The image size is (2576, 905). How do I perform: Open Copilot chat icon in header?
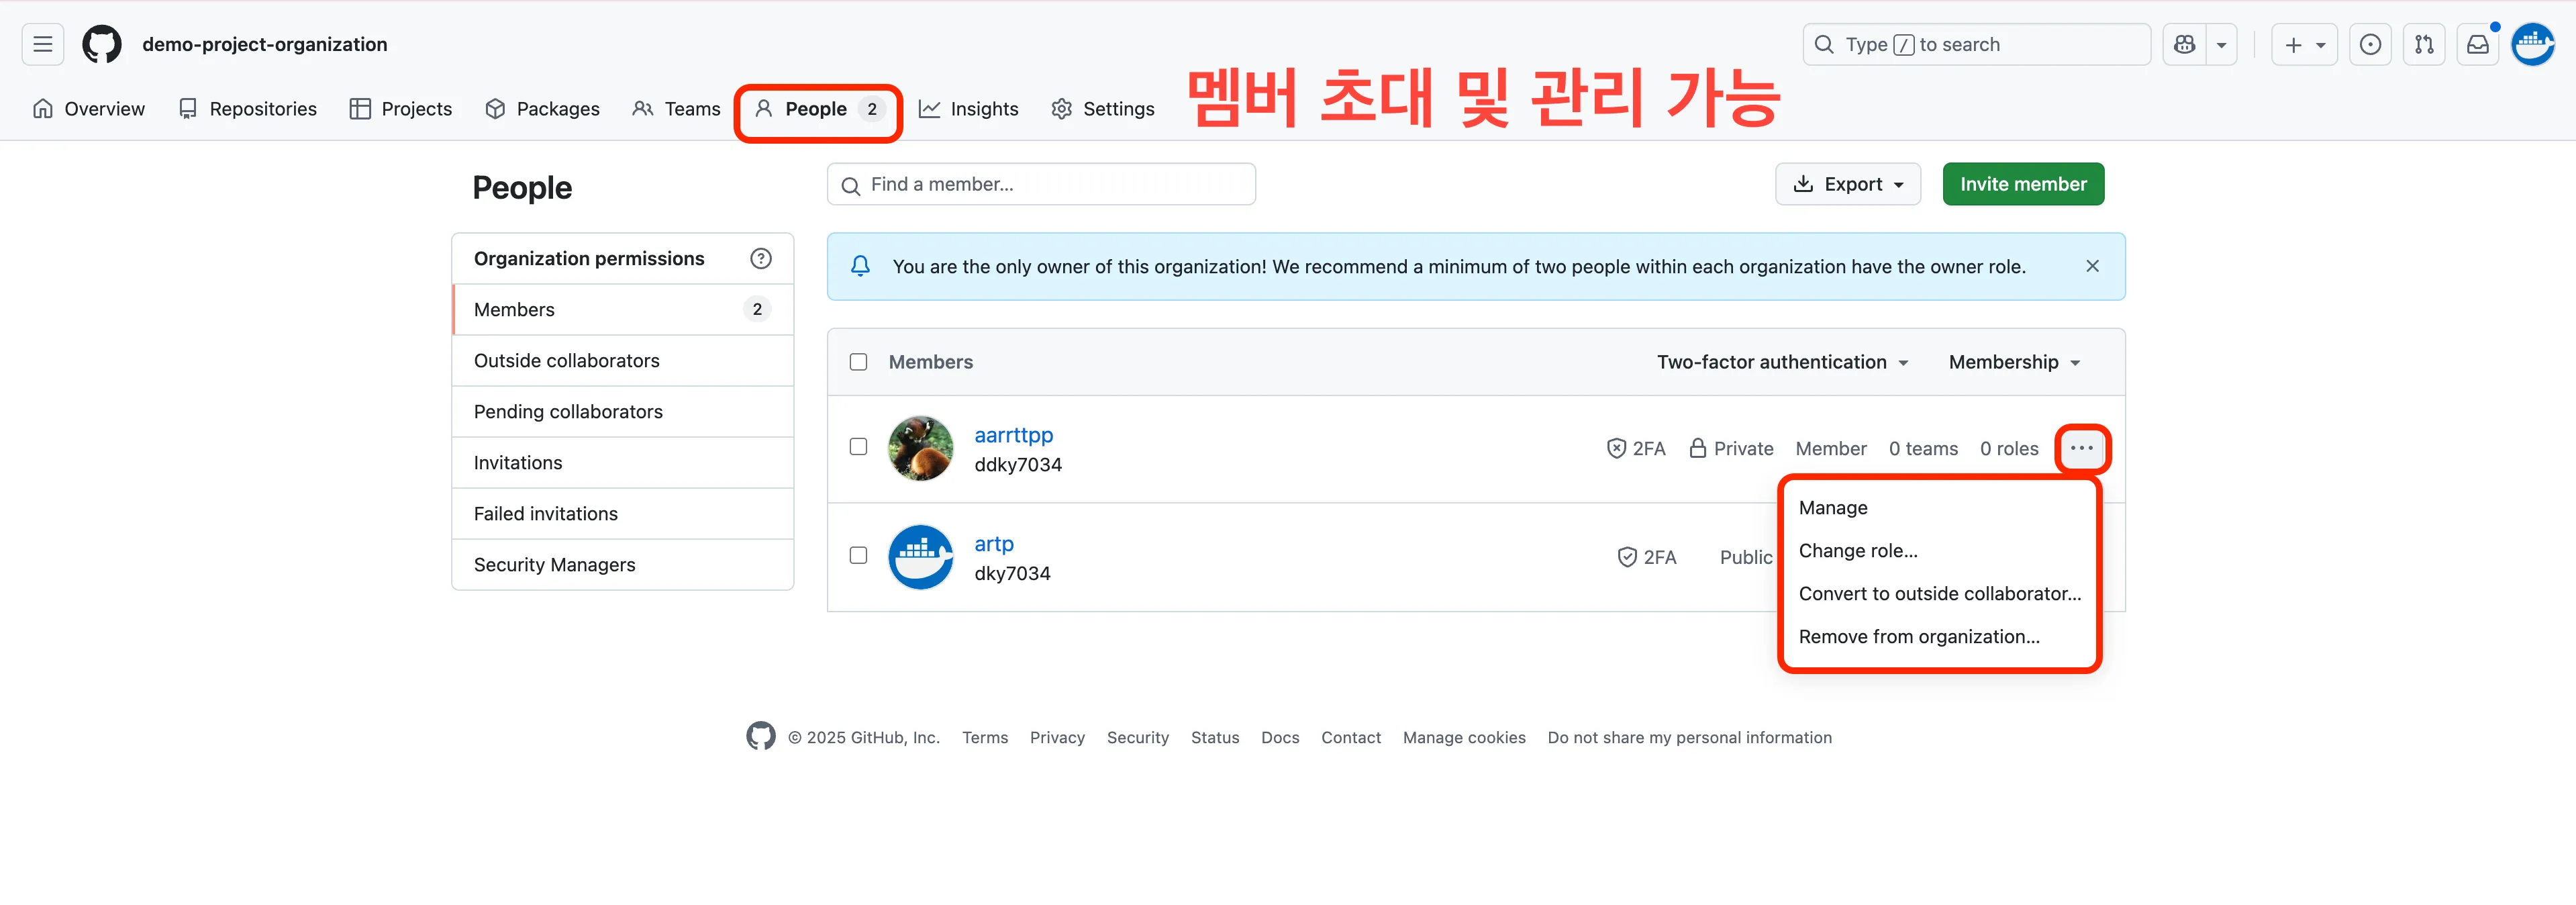tap(2185, 44)
